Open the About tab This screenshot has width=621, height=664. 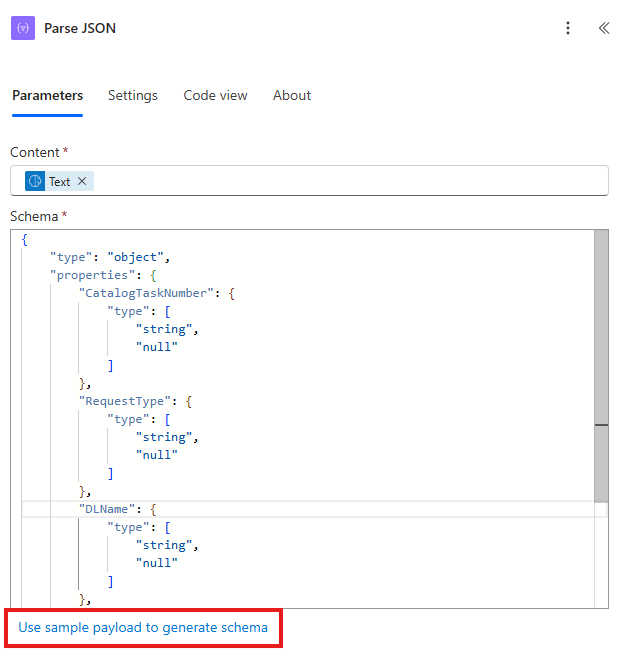tap(292, 96)
